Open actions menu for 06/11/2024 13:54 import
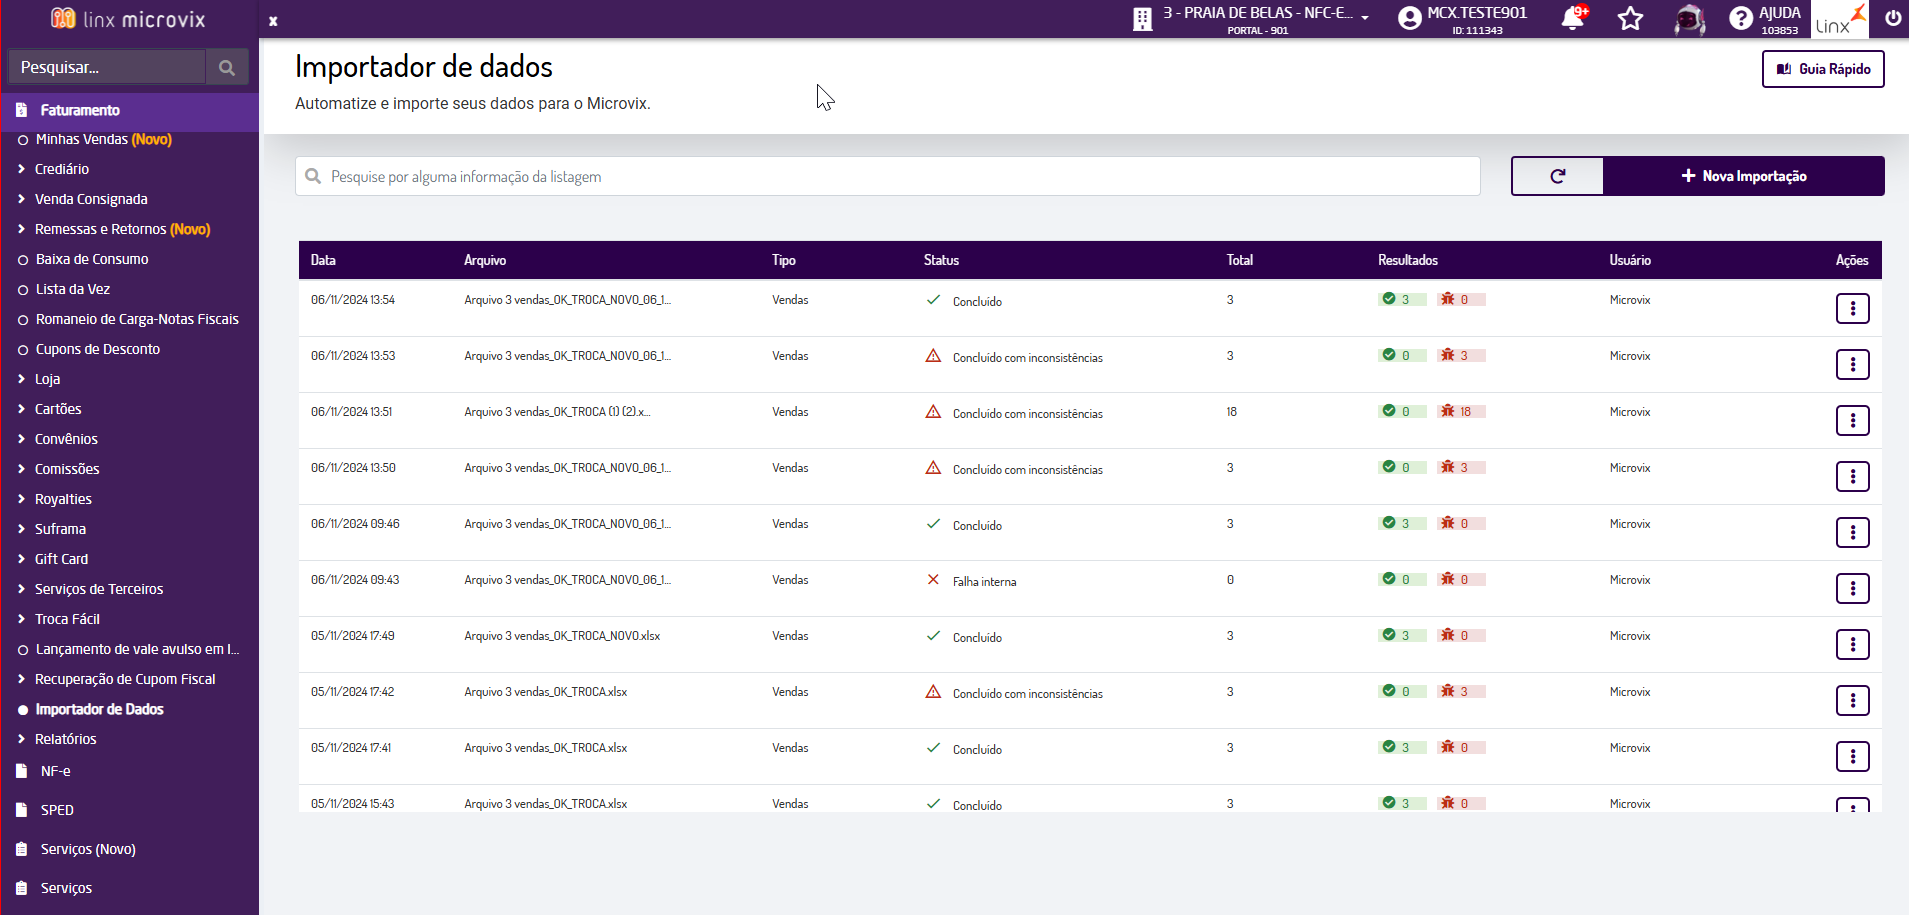Screen dimensions: 1909x915 1852,308
